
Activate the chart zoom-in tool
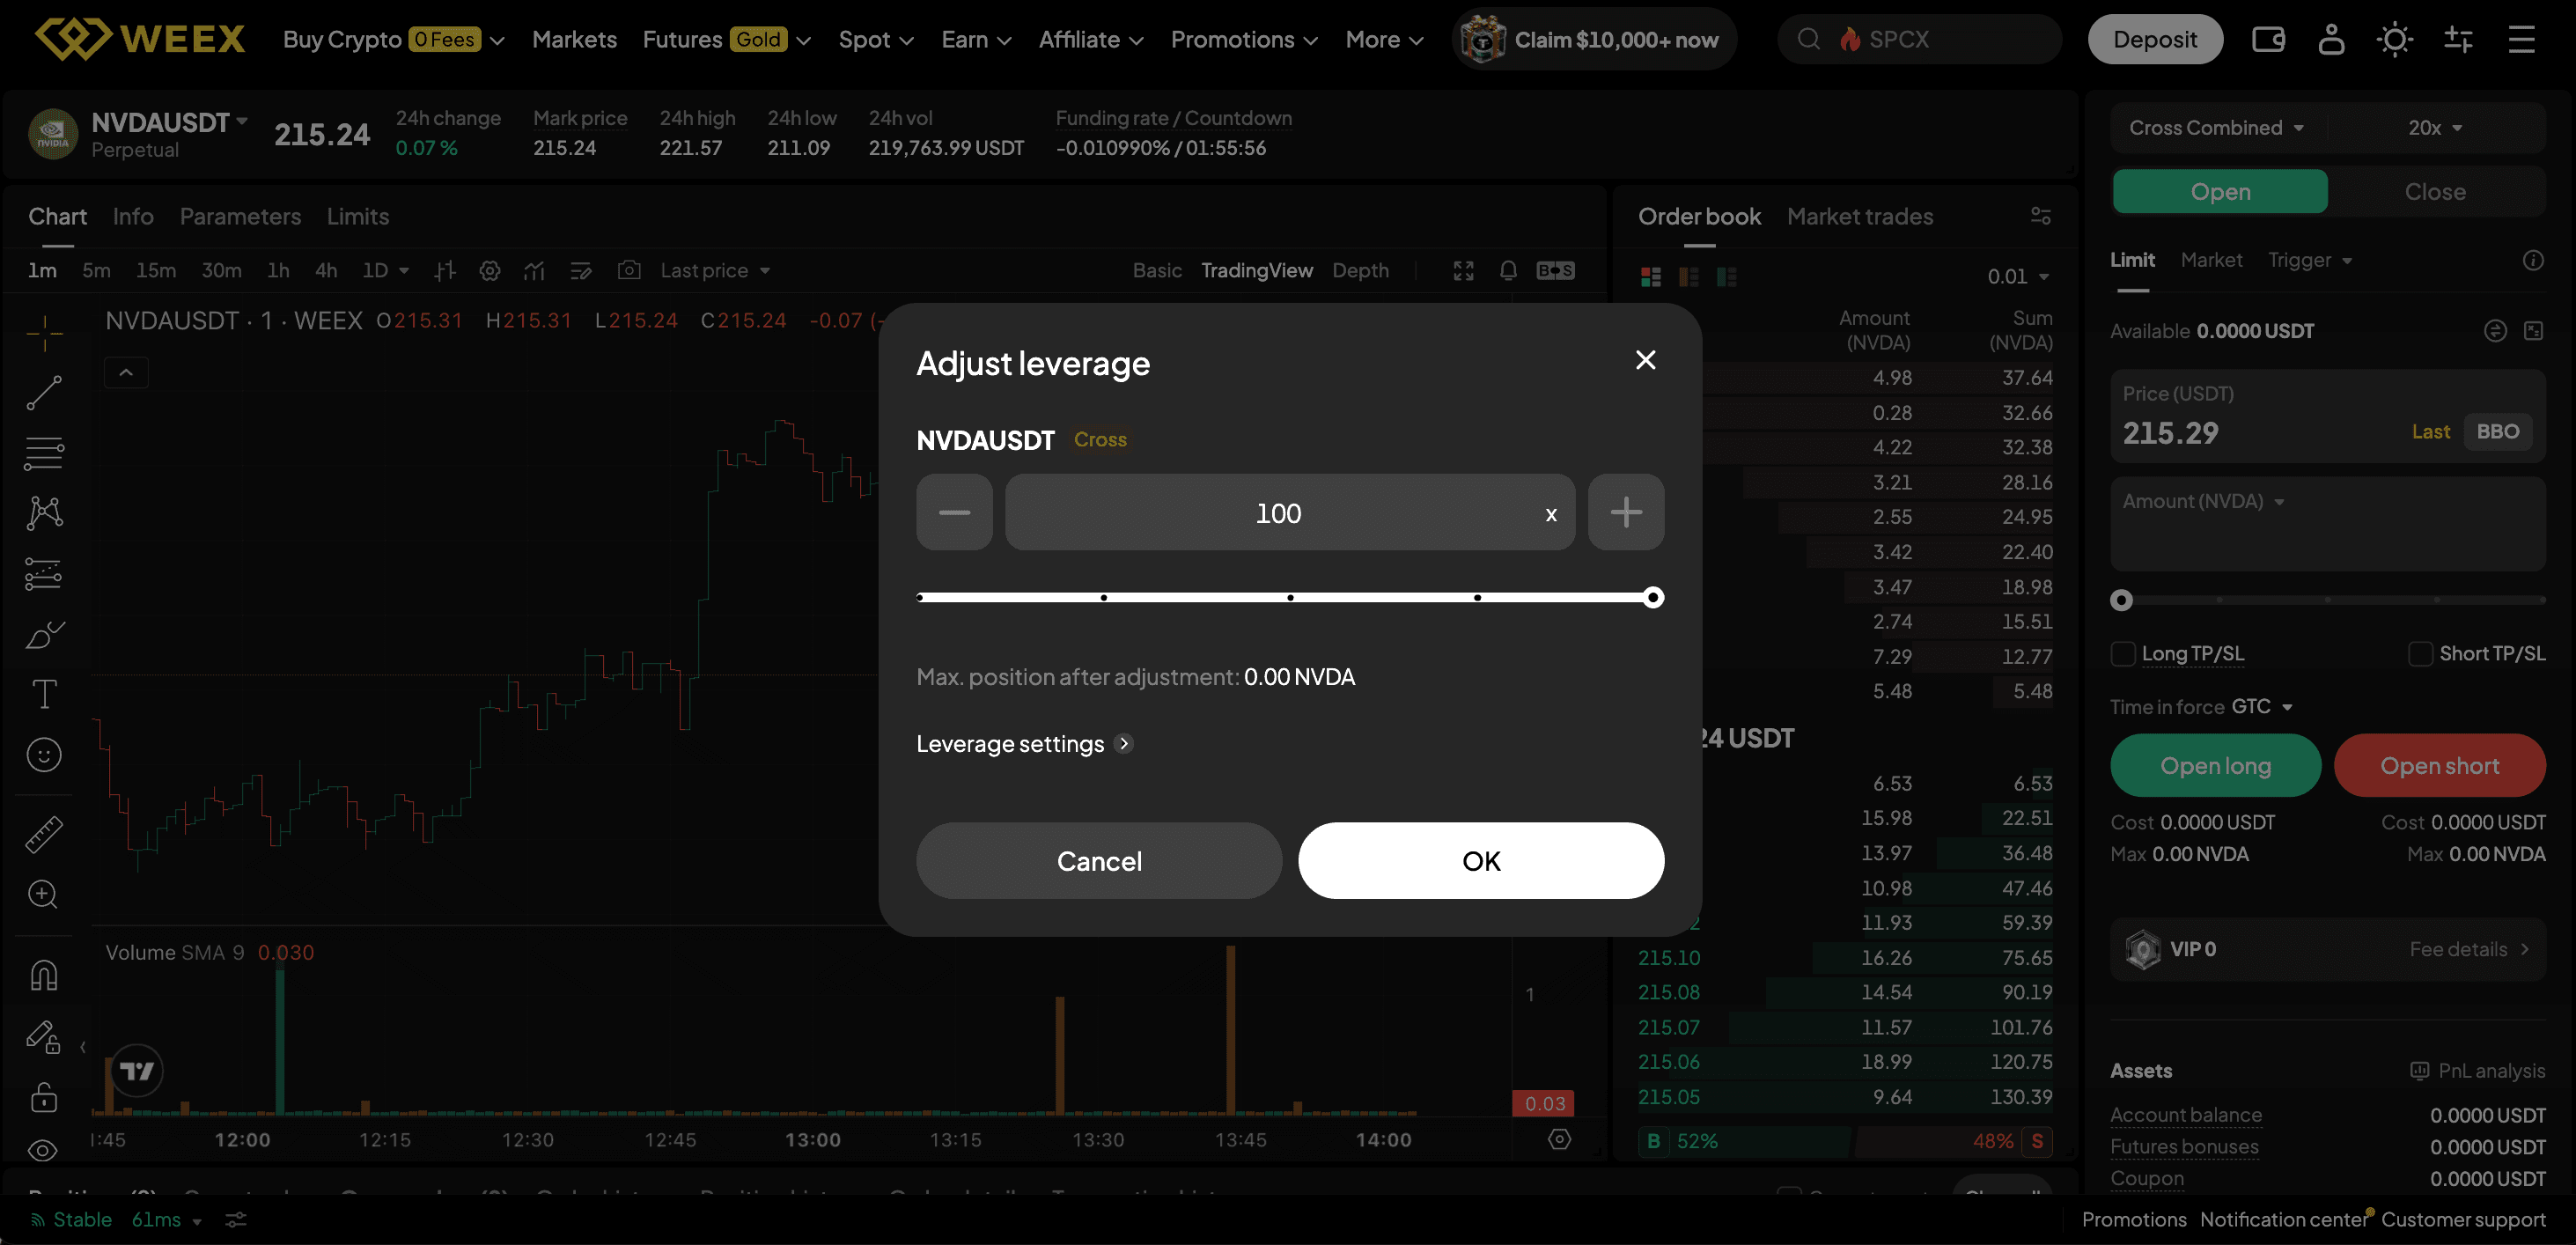pos(44,894)
